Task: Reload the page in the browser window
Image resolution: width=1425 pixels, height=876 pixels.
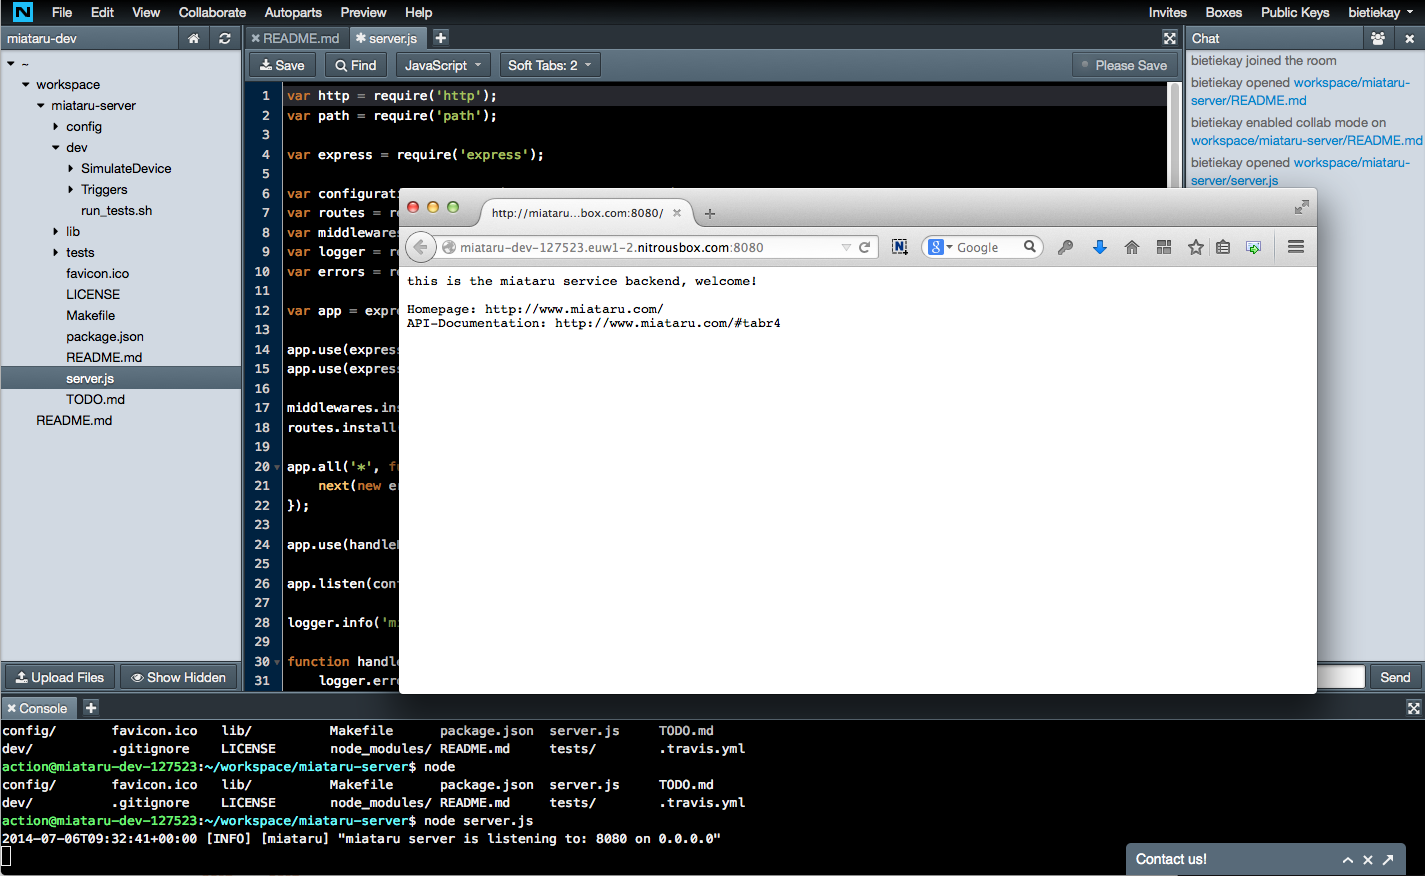Action: (865, 247)
